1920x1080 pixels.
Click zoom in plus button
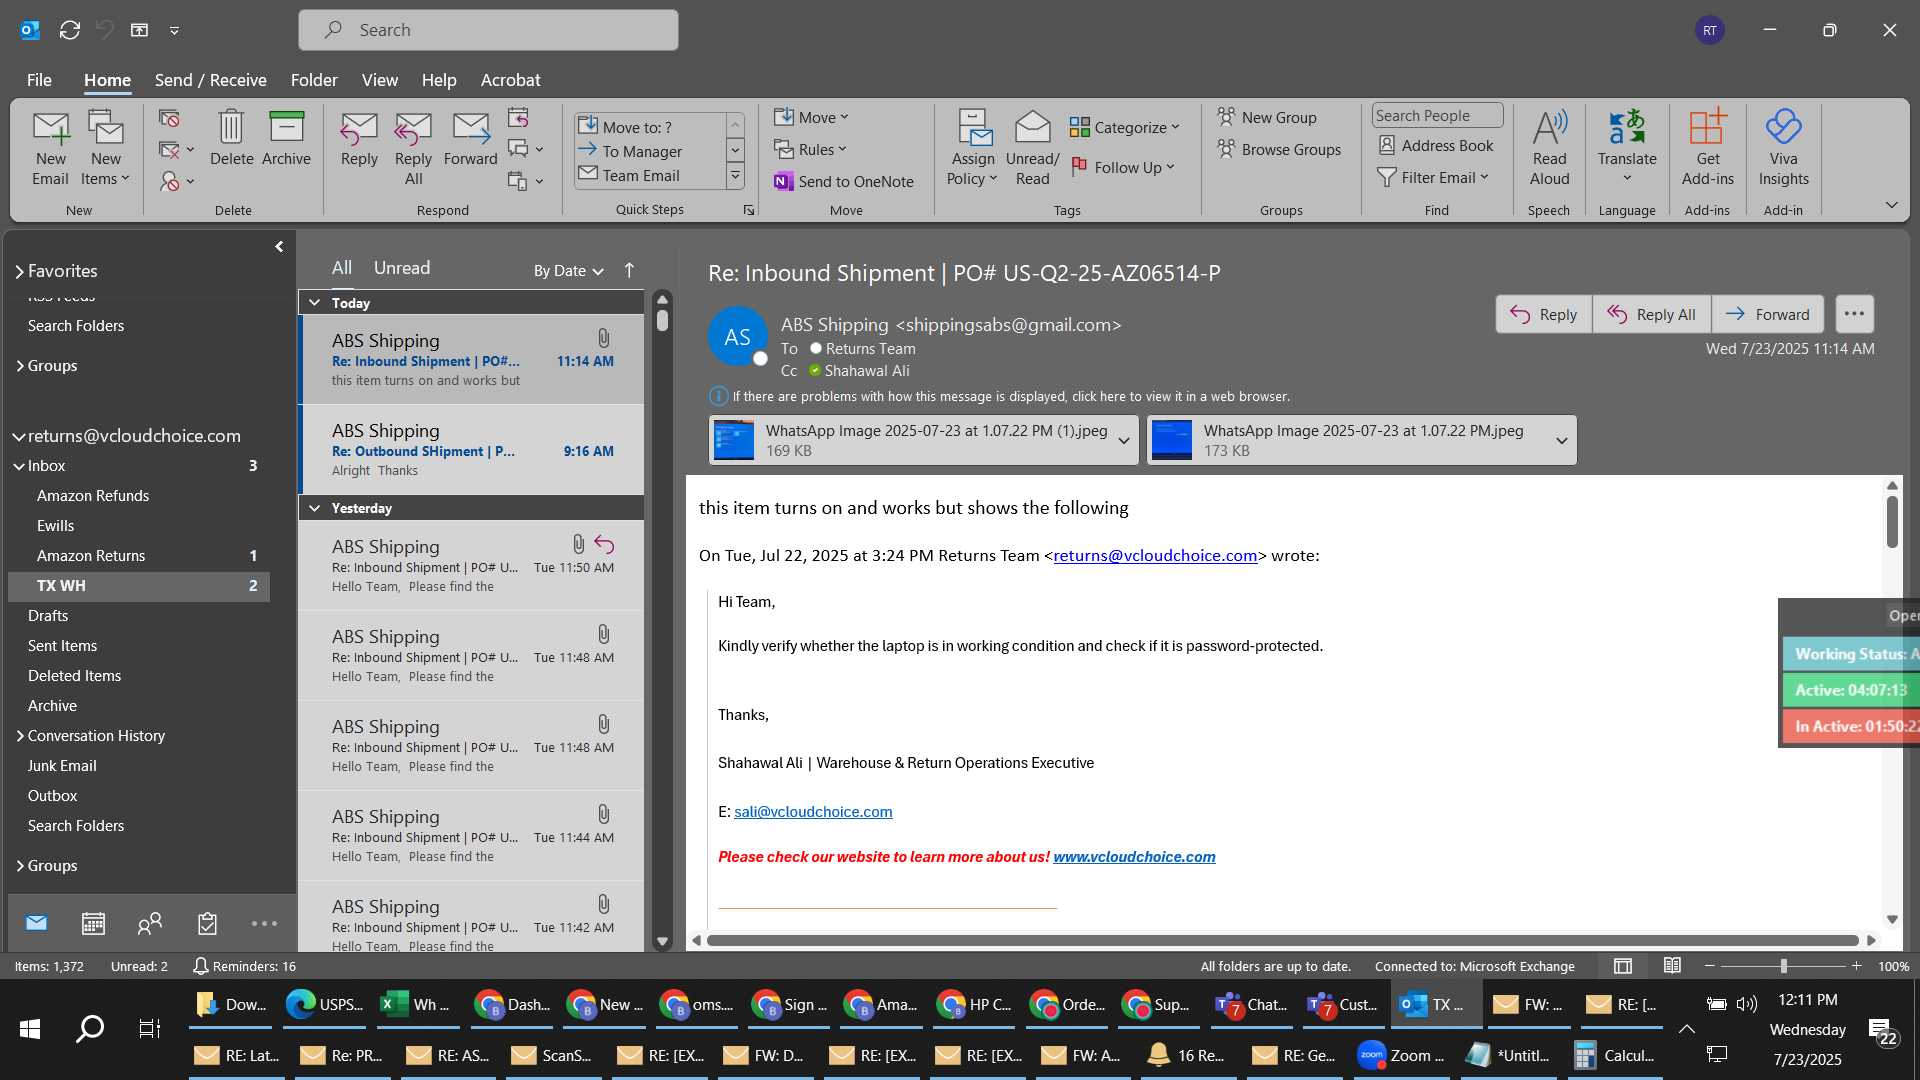(x=1856, y=966)
